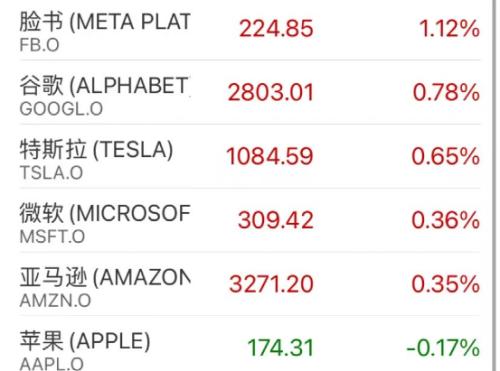Tap Amazon change 0.35%
Screen dimensions: 500x371
point(446,284)
